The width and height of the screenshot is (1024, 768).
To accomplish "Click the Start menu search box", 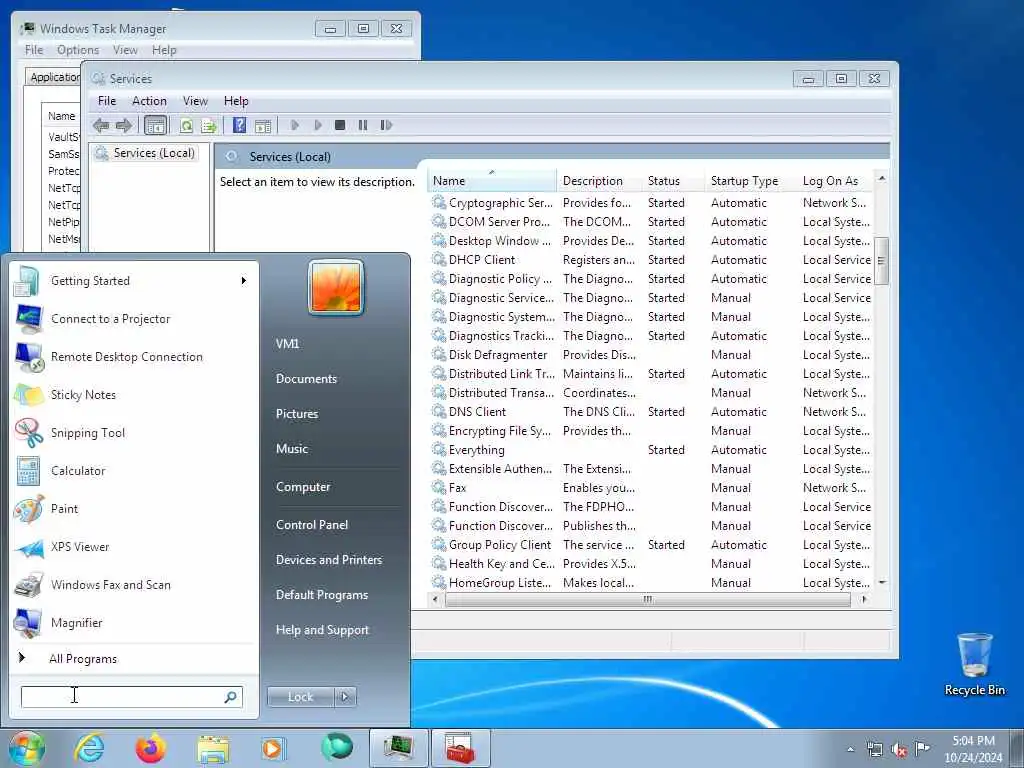I will (131, 697).
